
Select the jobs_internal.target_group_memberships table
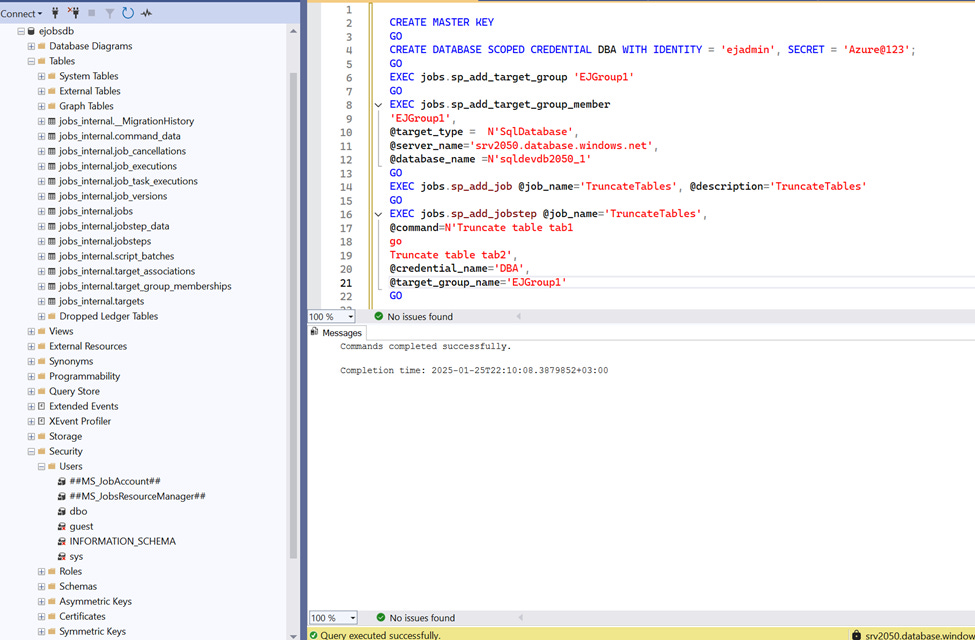(146, 286)
